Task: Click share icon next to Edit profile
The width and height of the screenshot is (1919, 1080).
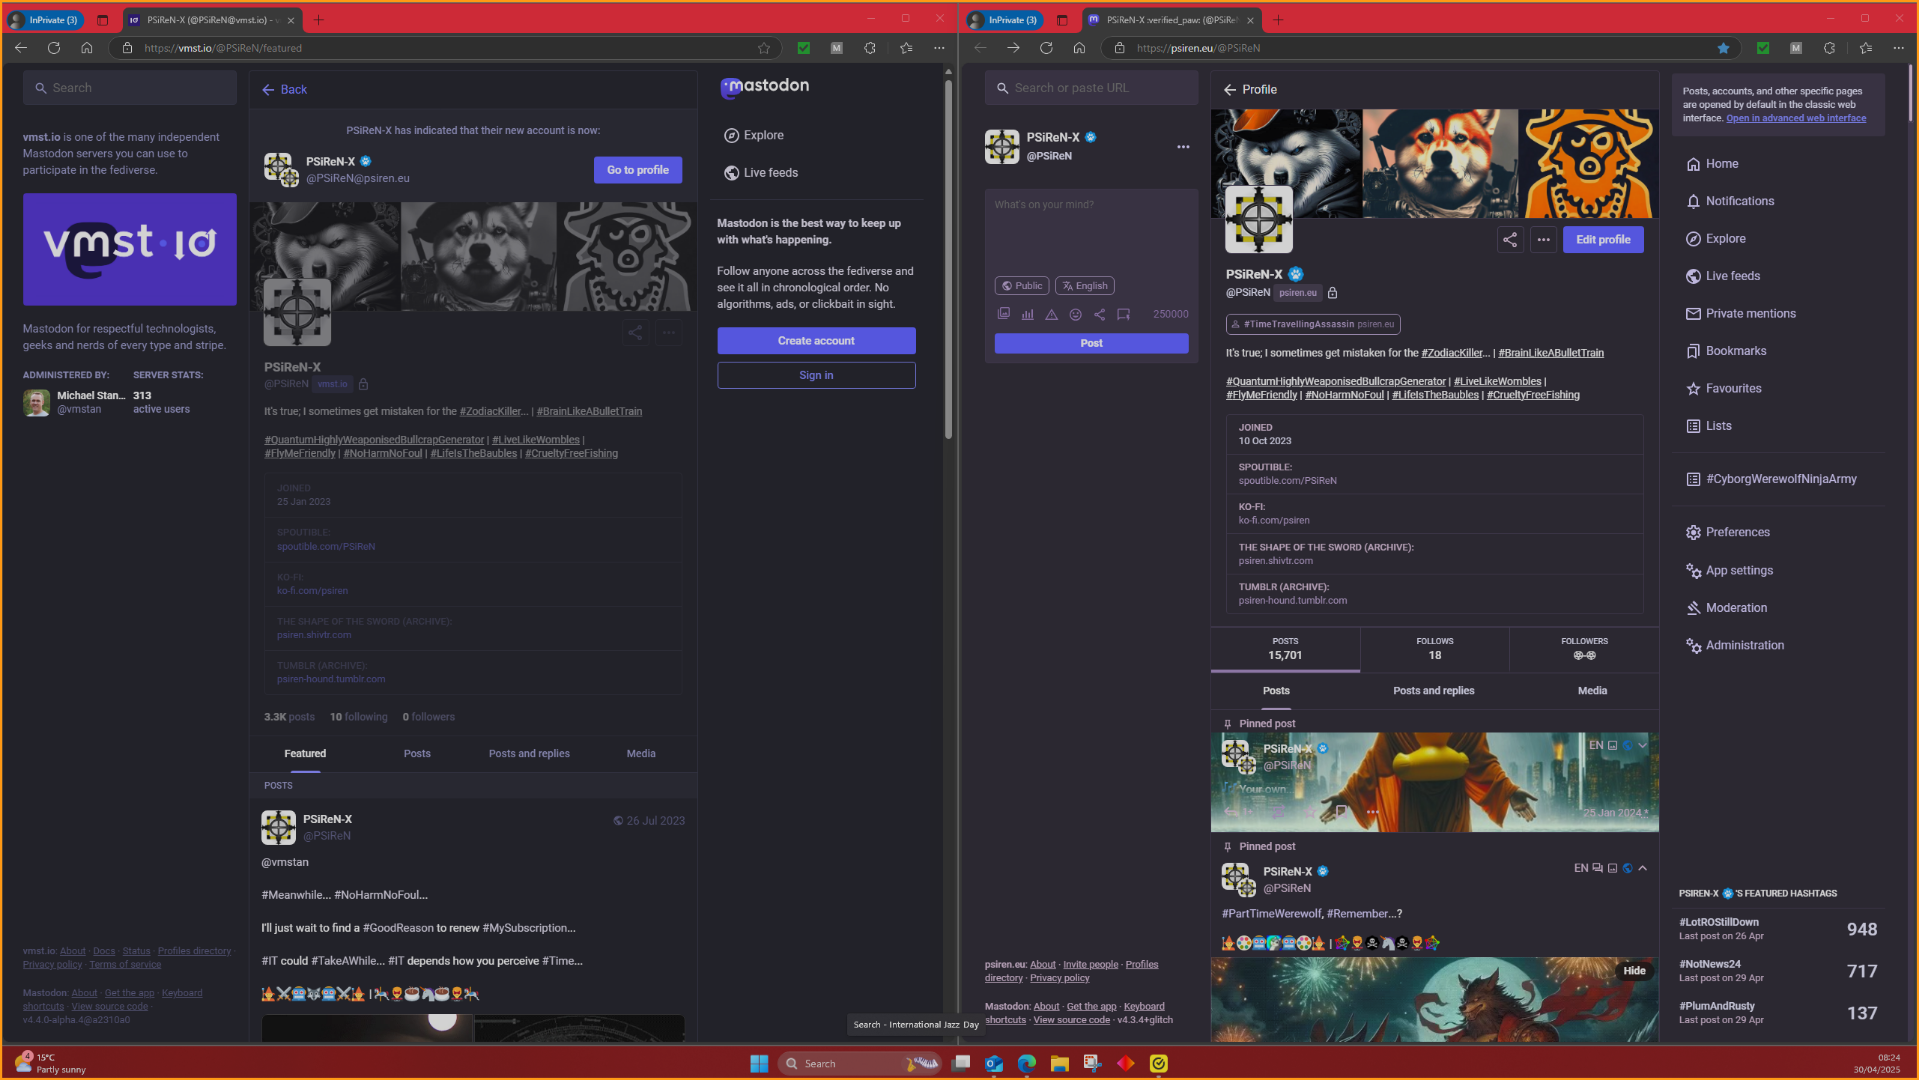Action: pos(1510,240)
